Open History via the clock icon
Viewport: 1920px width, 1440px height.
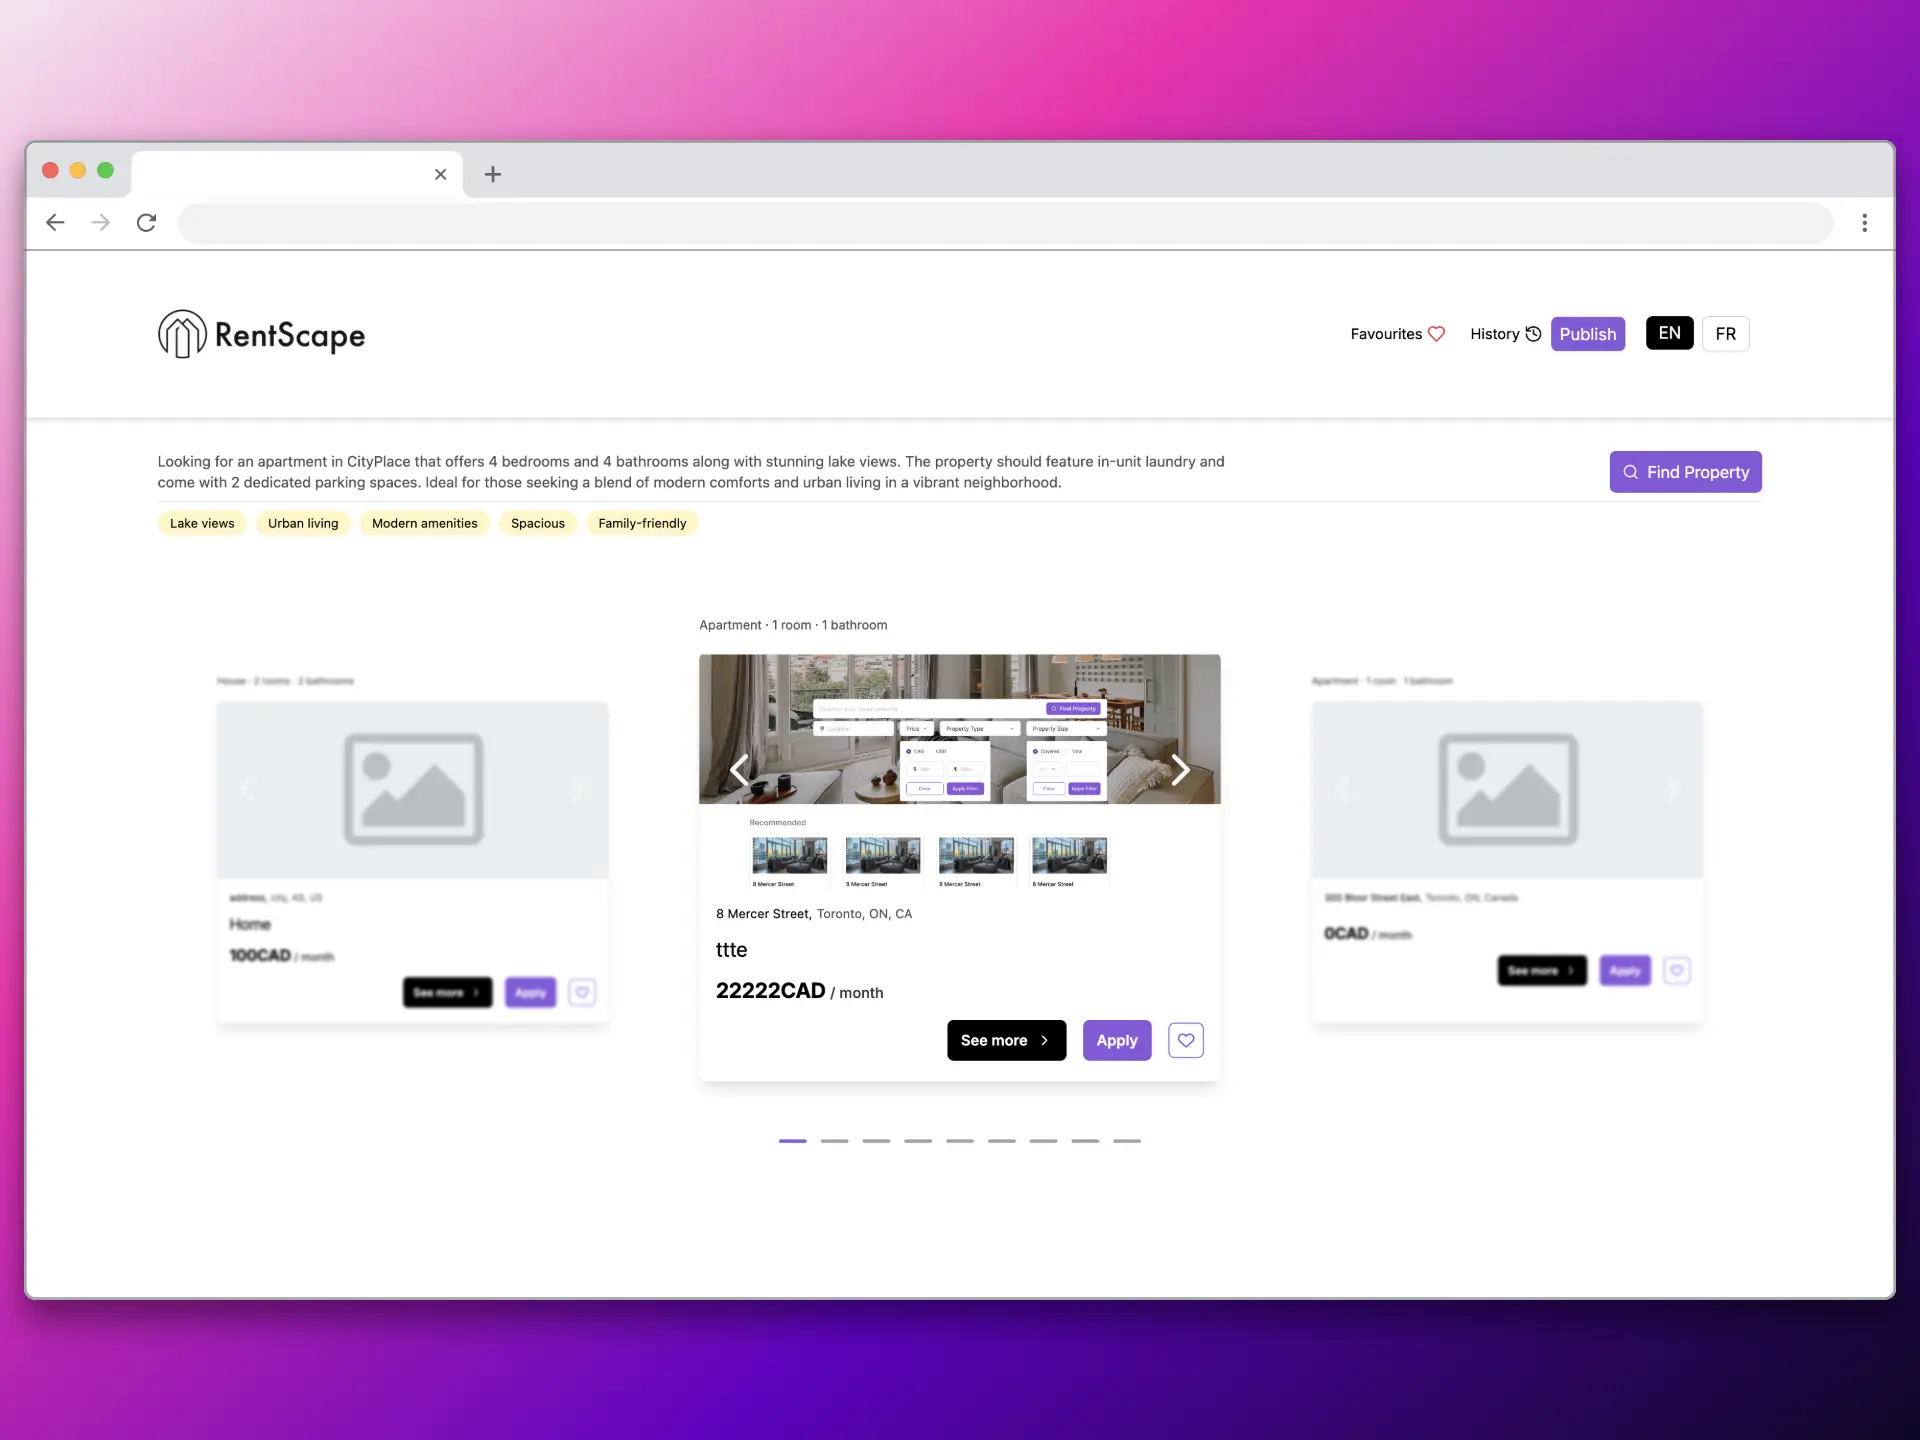tap(1533, 333)
